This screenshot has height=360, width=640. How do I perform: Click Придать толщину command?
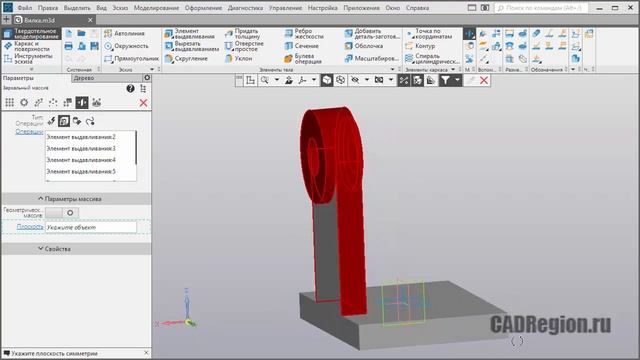coord(242,33)
